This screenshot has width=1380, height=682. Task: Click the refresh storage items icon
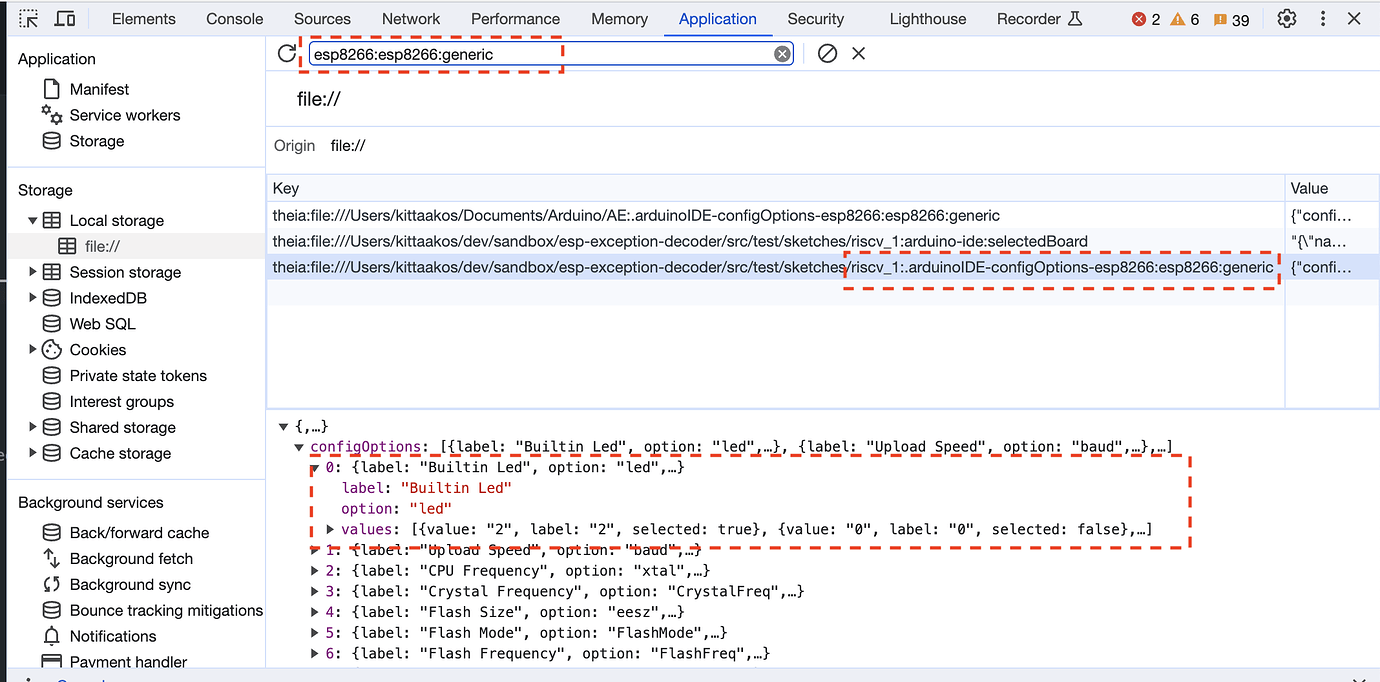click(x=288, y=53)
